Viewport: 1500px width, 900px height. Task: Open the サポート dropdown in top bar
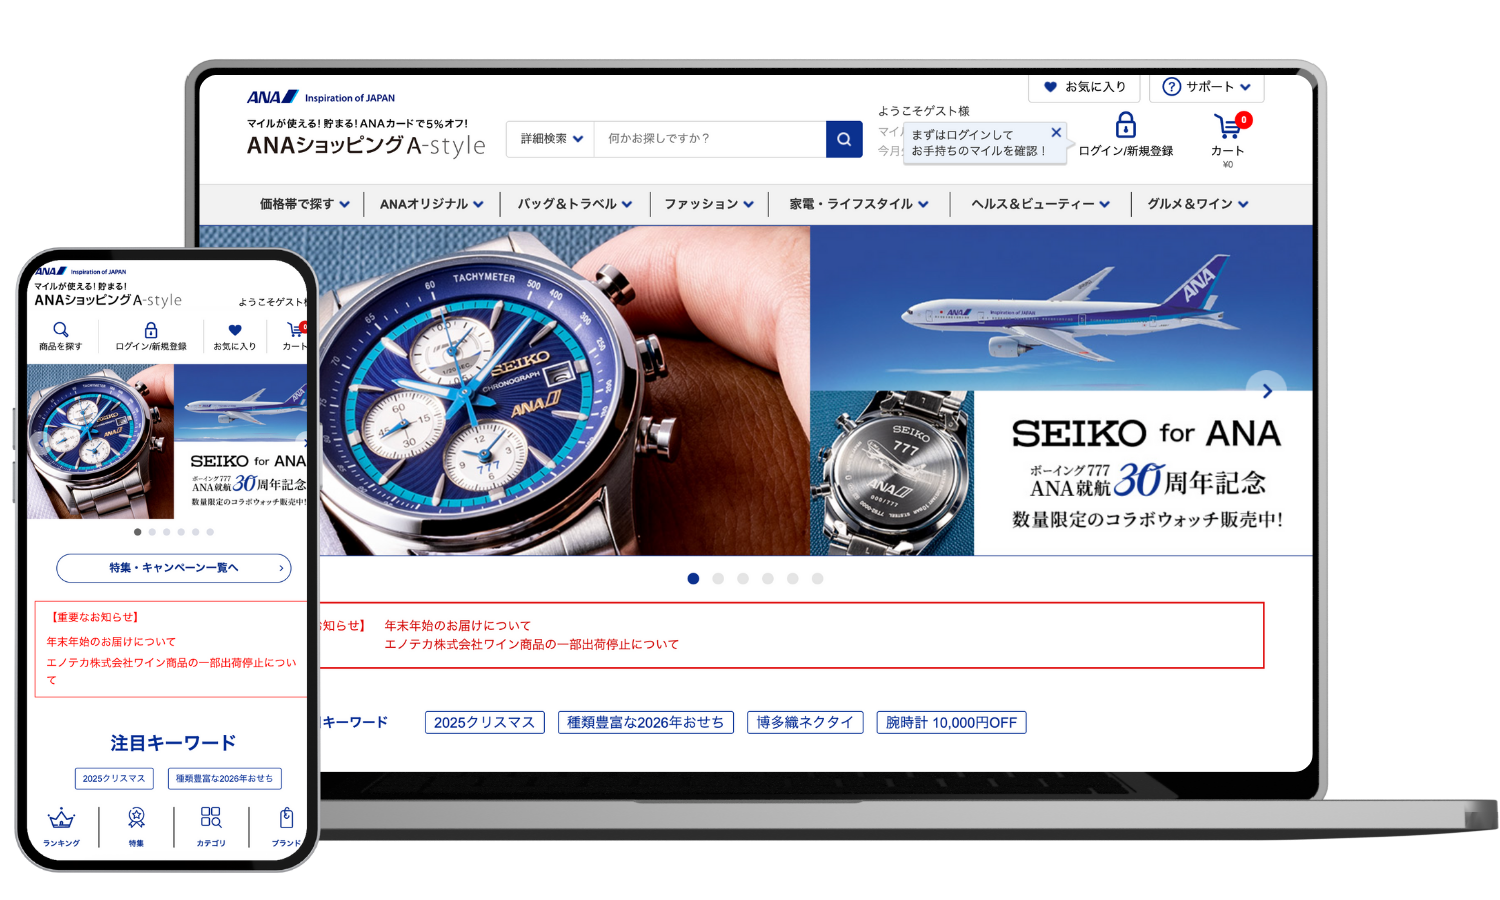click(1207, 87)
